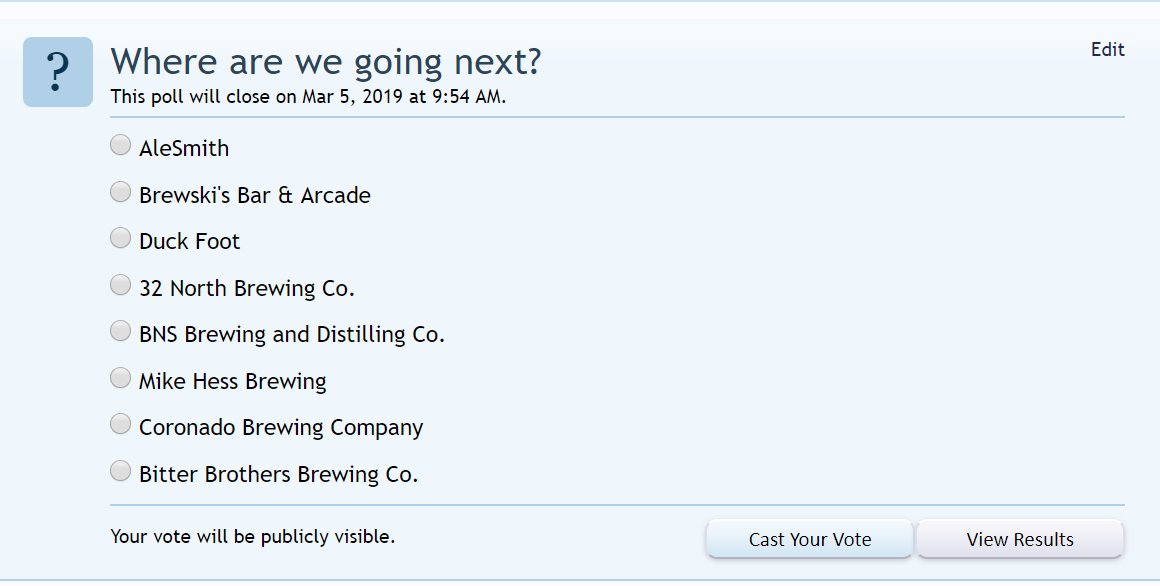Select Coronado Brewing Company radio circle
Screen dimensions: 1160x586
click(121, 424)
